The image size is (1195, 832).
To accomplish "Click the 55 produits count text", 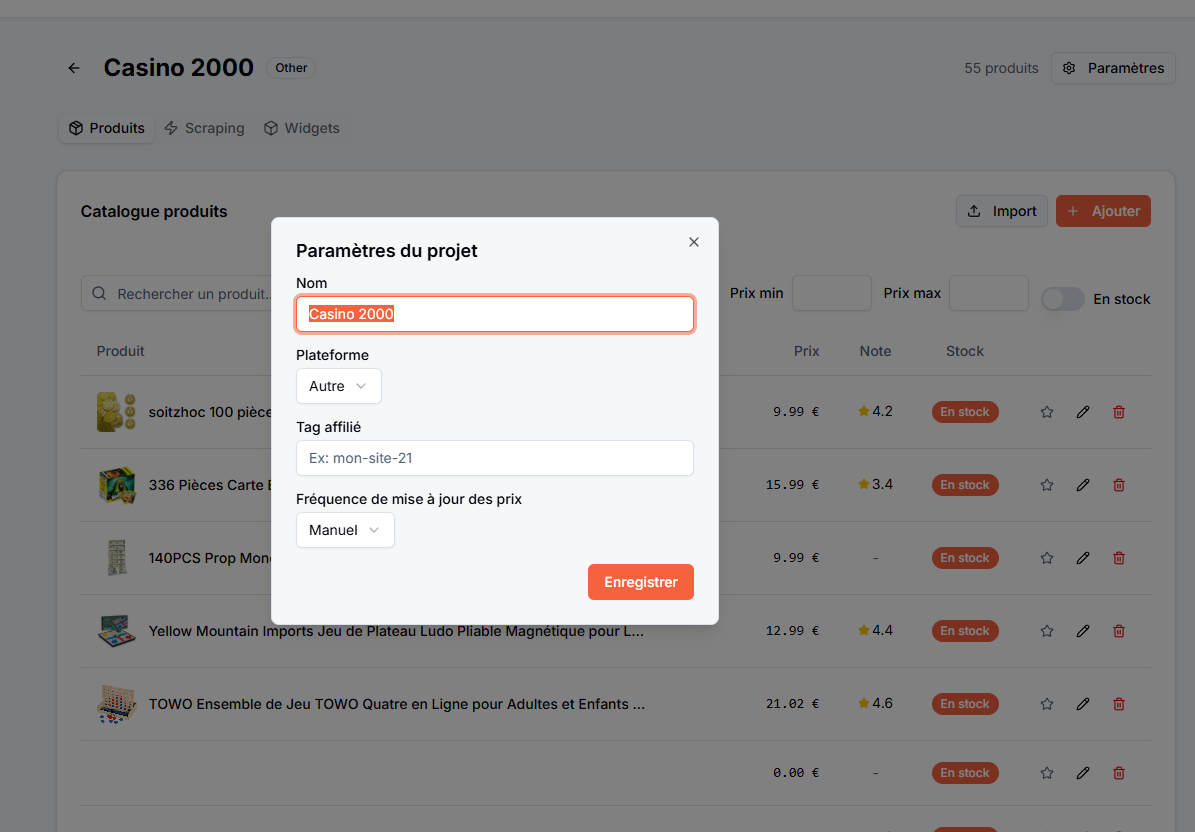I will pos(1001,68).
